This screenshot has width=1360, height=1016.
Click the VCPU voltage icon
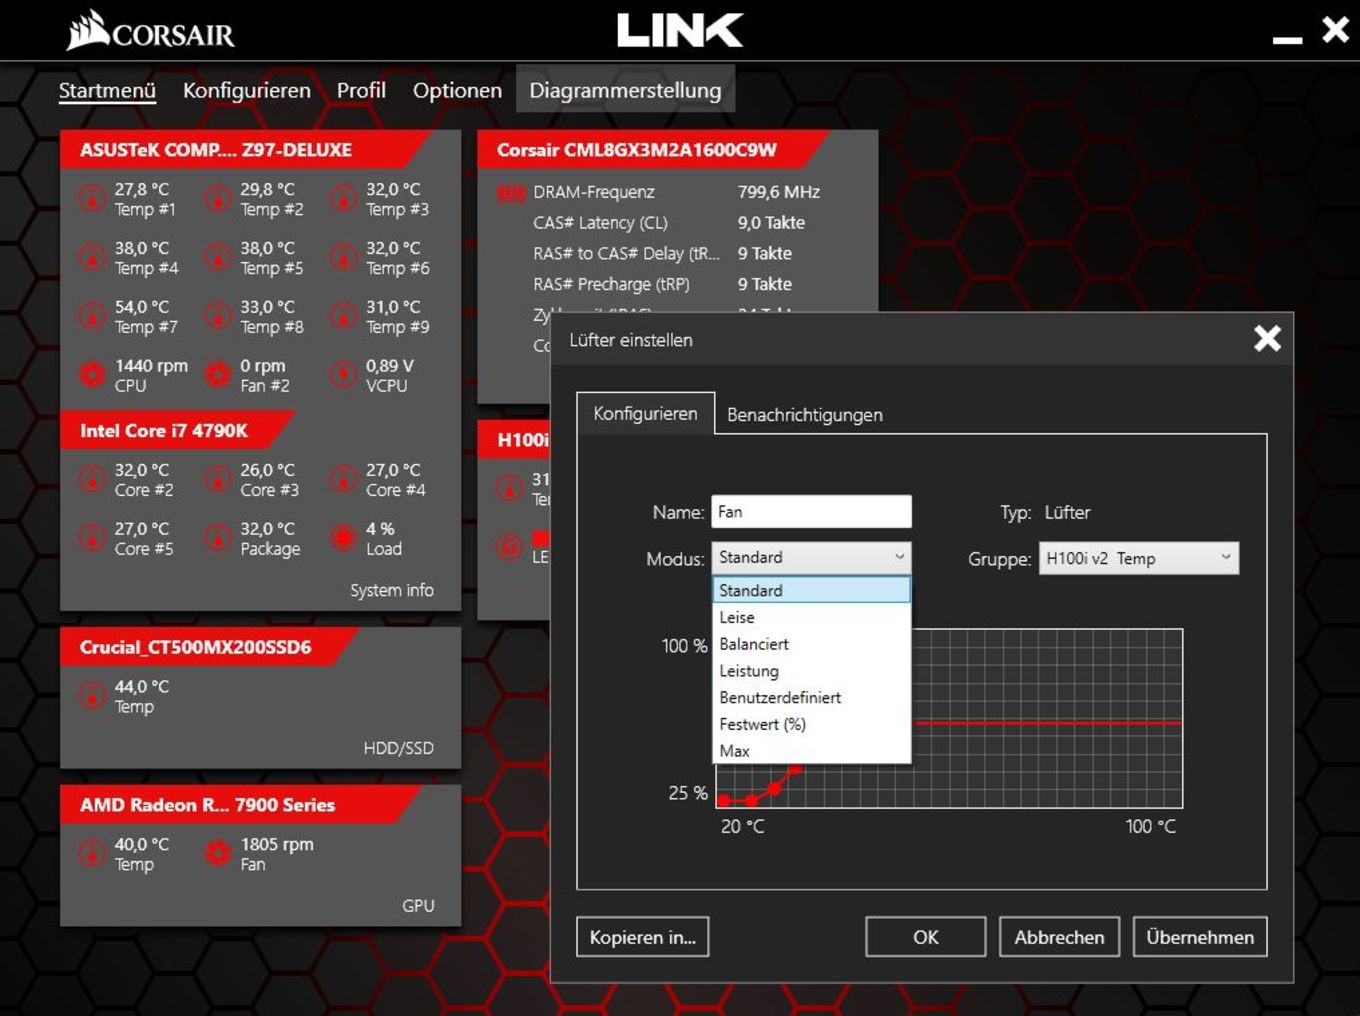(344, 375)
